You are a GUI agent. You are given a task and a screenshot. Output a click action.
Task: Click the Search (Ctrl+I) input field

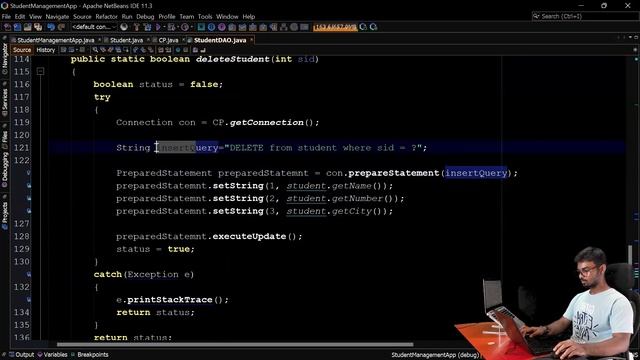tap(585, 16)
